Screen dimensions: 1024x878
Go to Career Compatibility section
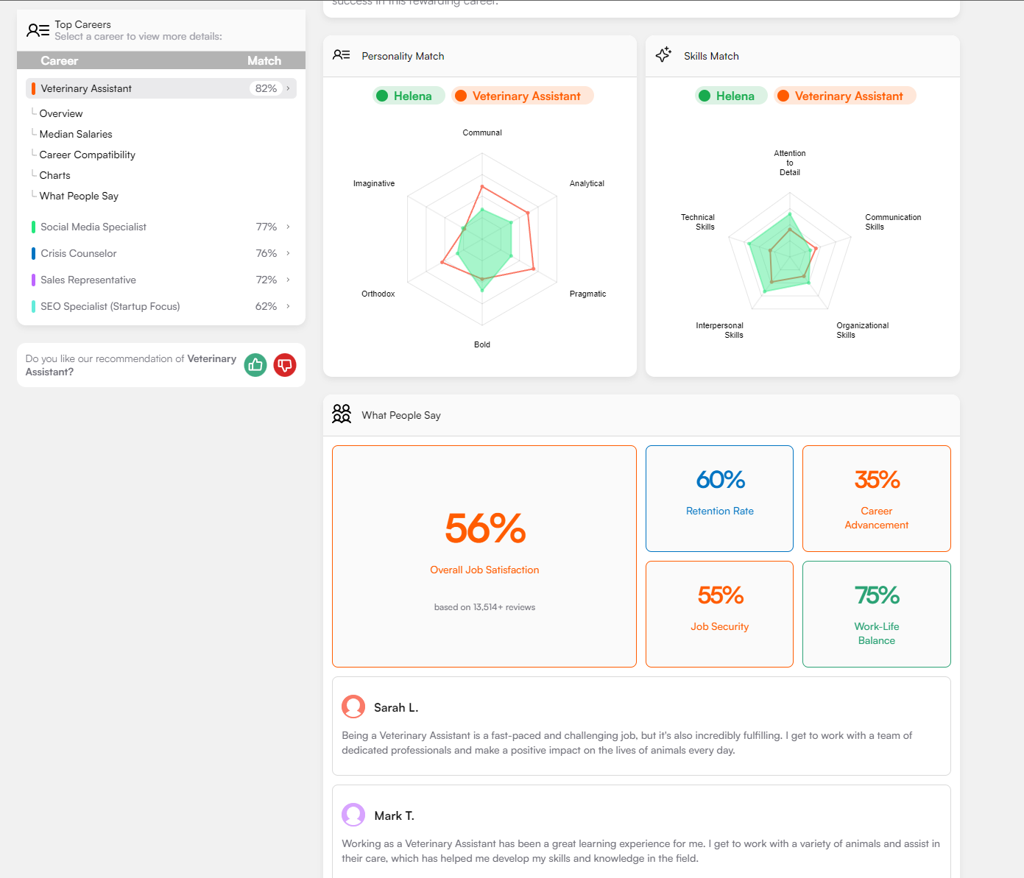(x=87, y=155)
